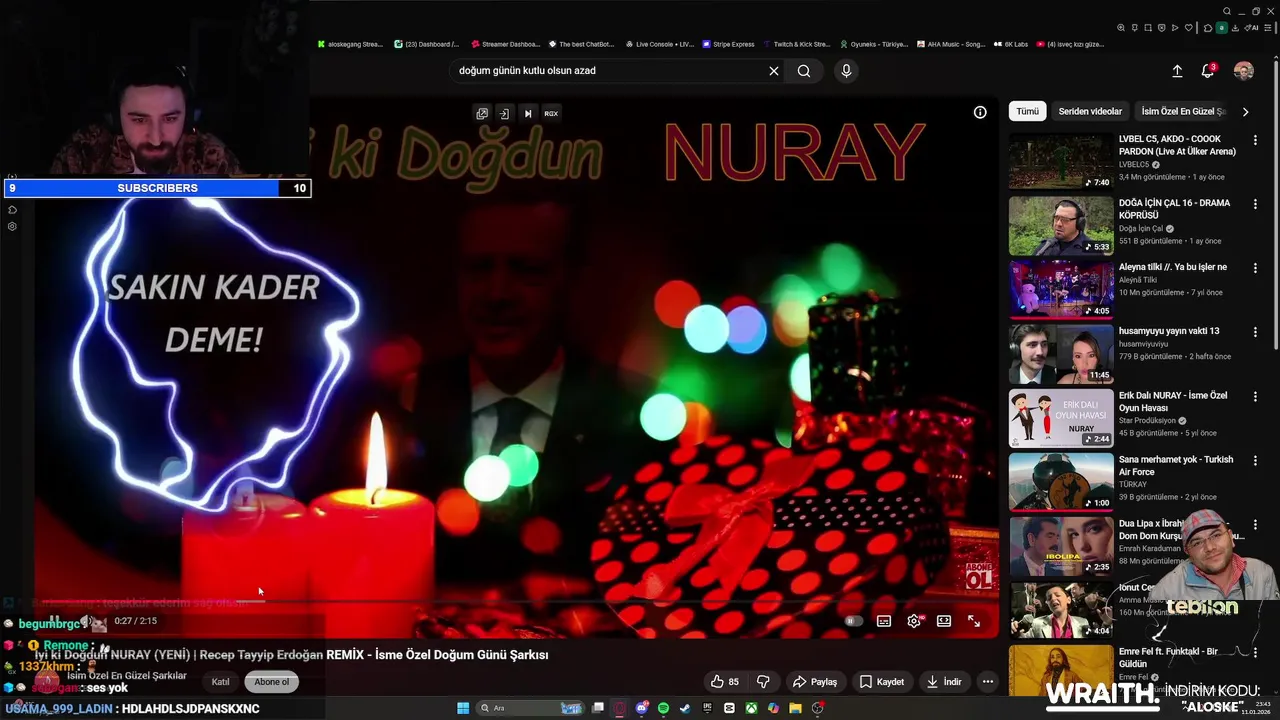The height and width of the screenshot is (720, 1280).
Task: Open File Explorer folder from the taskbar
Action: (x=795, y=708)
